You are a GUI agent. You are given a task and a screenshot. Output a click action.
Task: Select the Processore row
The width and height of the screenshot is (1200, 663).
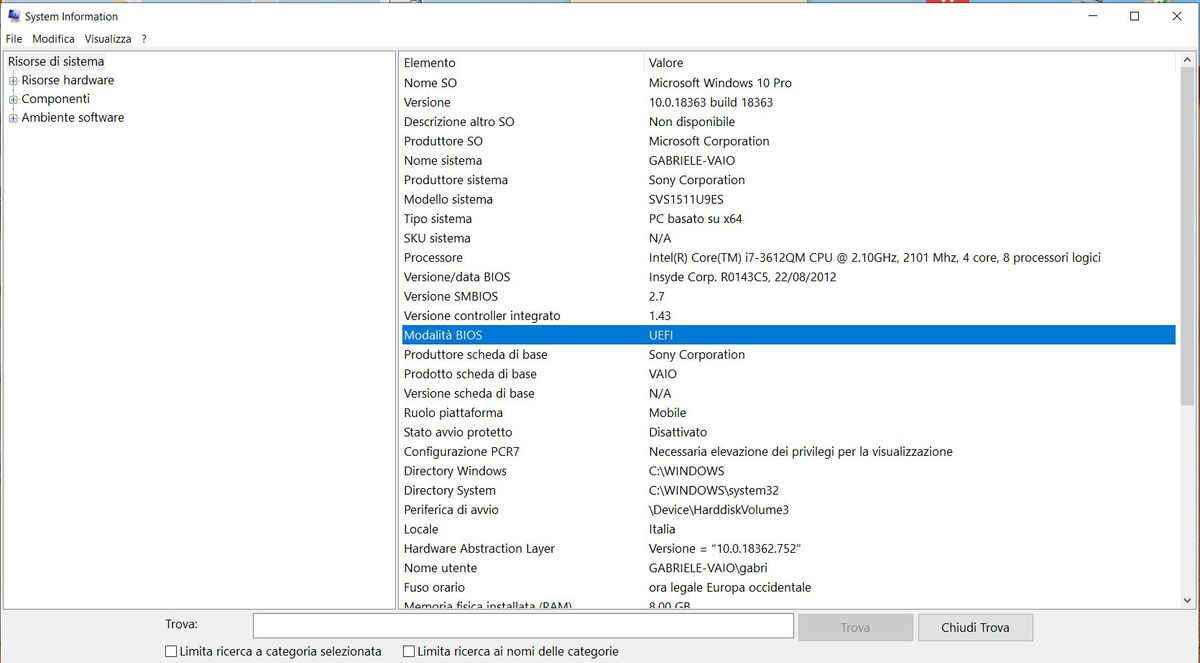tap(433, 258)
